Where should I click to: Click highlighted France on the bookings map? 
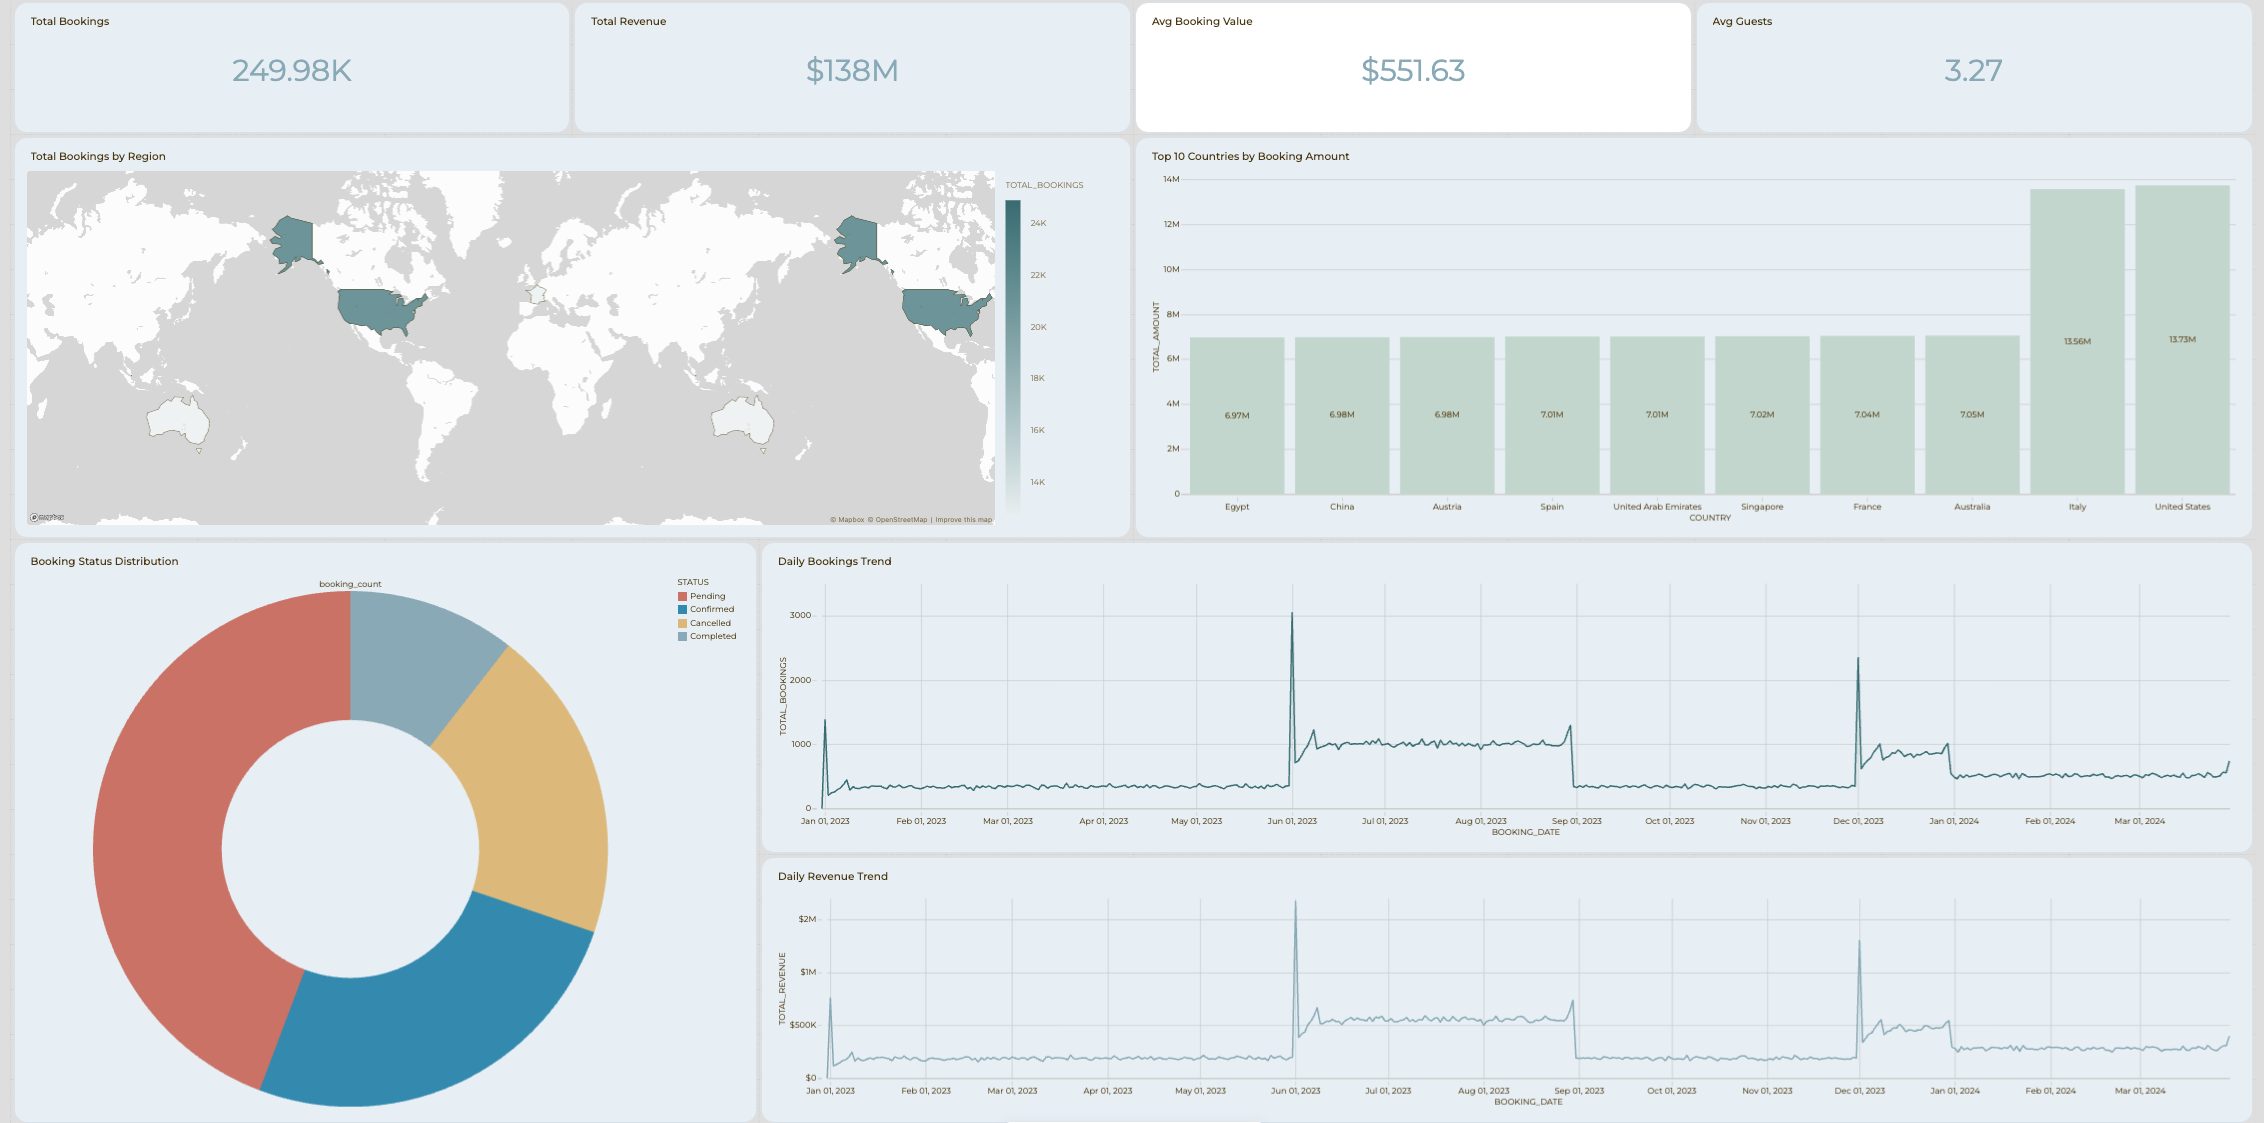(x=537, y=294)
